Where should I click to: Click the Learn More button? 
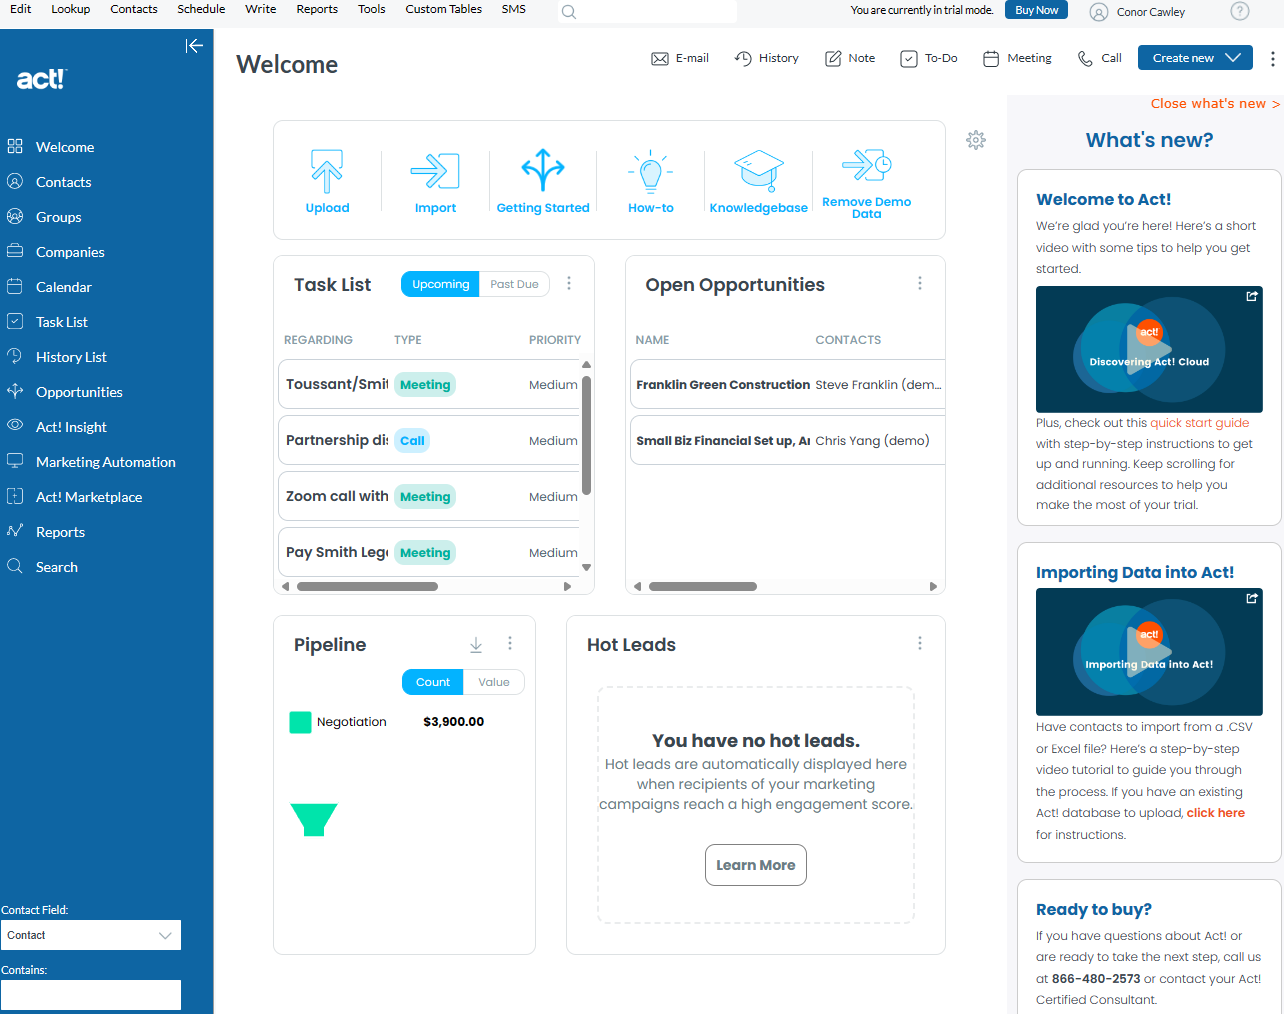pyautogui.click(x=756, y=865)
